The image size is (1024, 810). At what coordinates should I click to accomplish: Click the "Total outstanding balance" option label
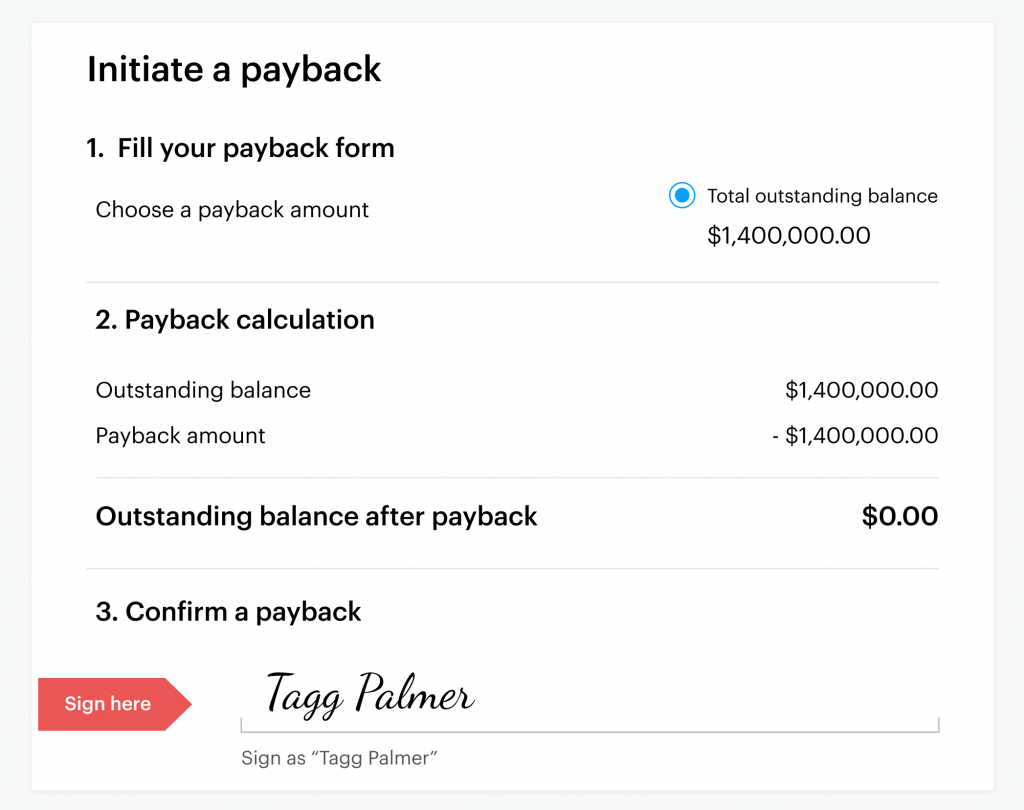click(822, 196)
